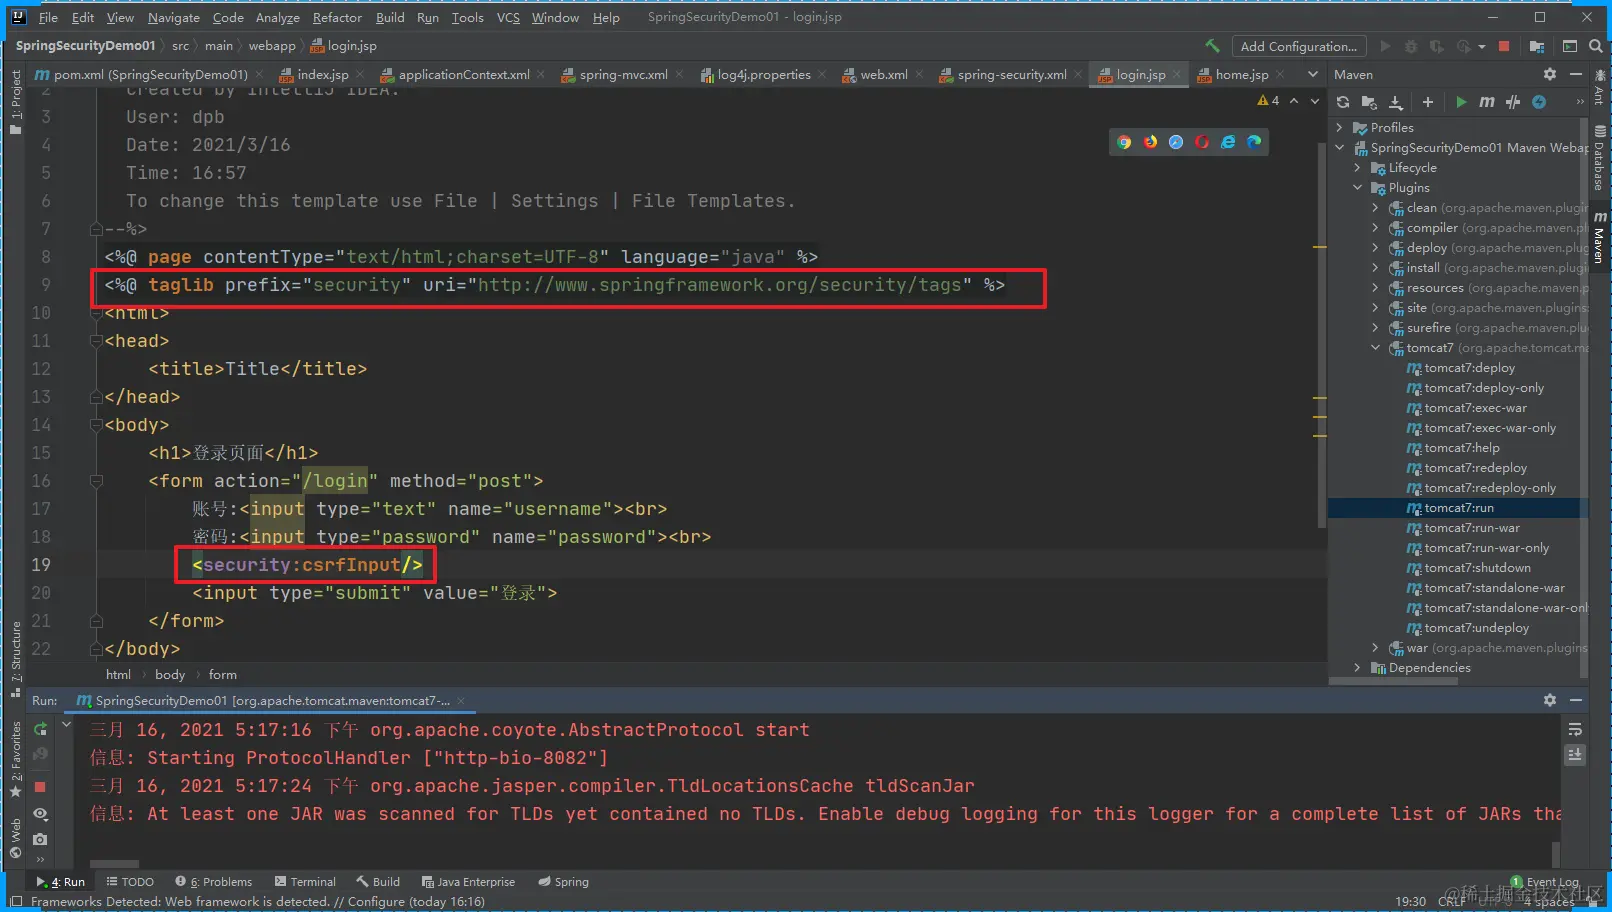Open the File menu
Screen dimensions: 1612x912
point(48,17)
